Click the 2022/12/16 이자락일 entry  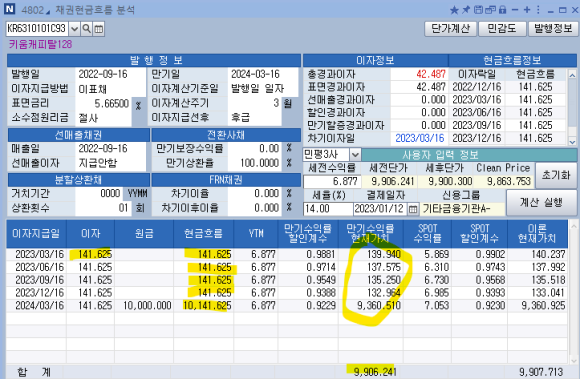pos(477,87)
